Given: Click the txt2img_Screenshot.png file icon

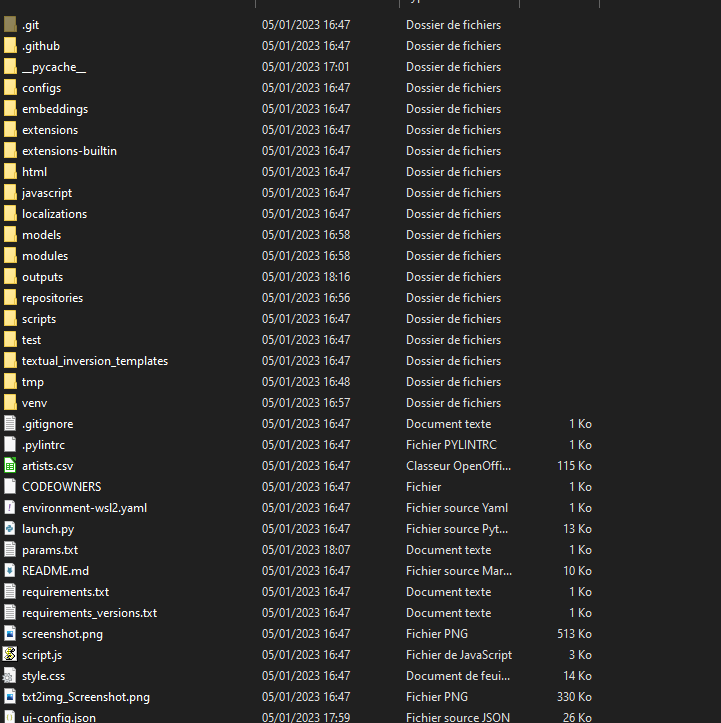Looking at the screenshot, I should pyautogui.click(x=10, y=697).
